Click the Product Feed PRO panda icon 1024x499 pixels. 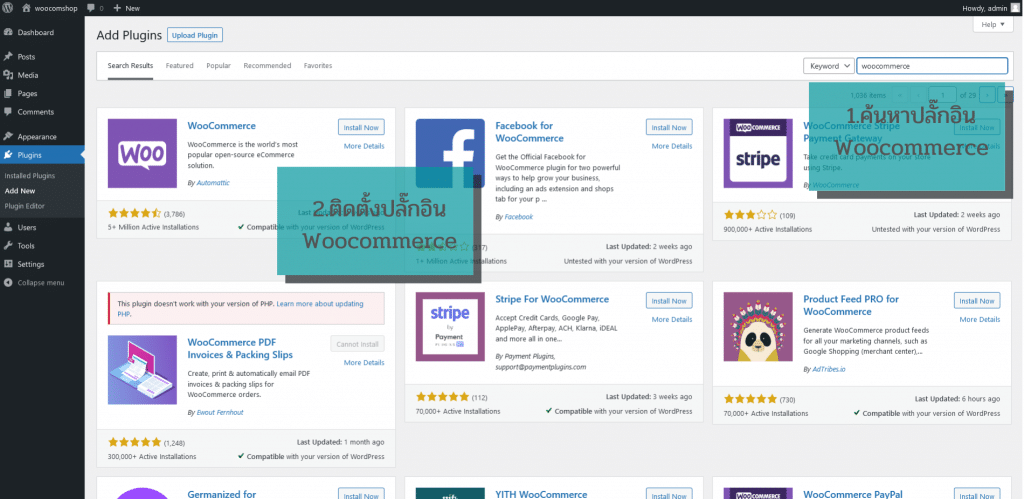(x=758, y=326)
